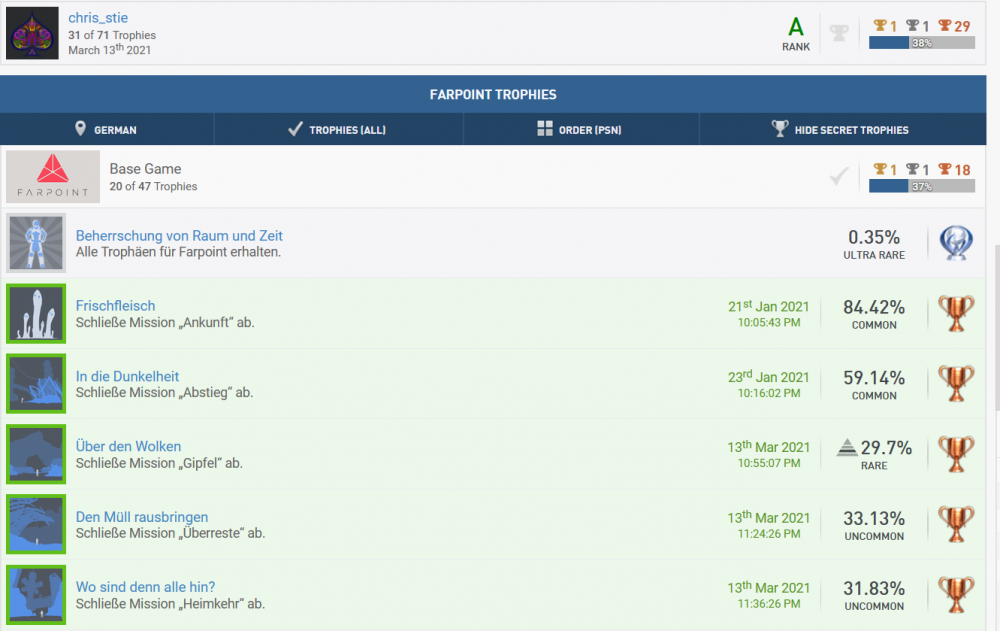The width and height of the screenshot is (1000, 631).
Task: Click the grey platinum trophy in profile header
Action: point(839,34)
